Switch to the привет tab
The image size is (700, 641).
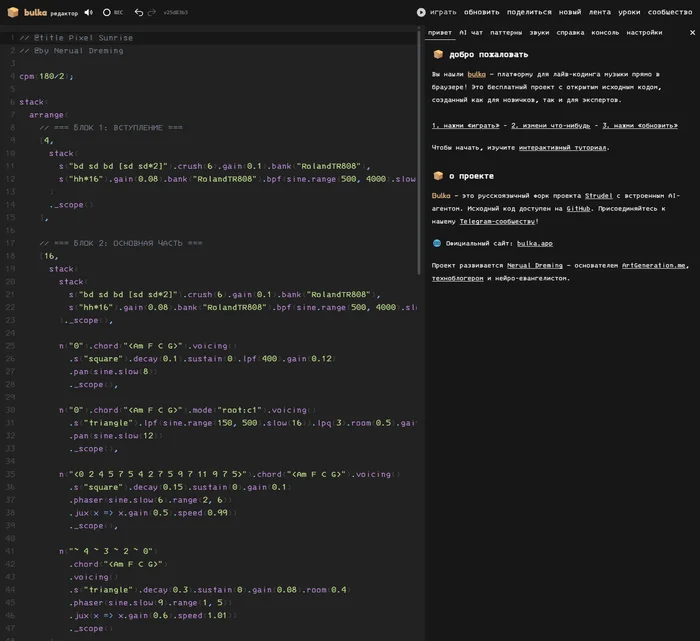point(440,33)
